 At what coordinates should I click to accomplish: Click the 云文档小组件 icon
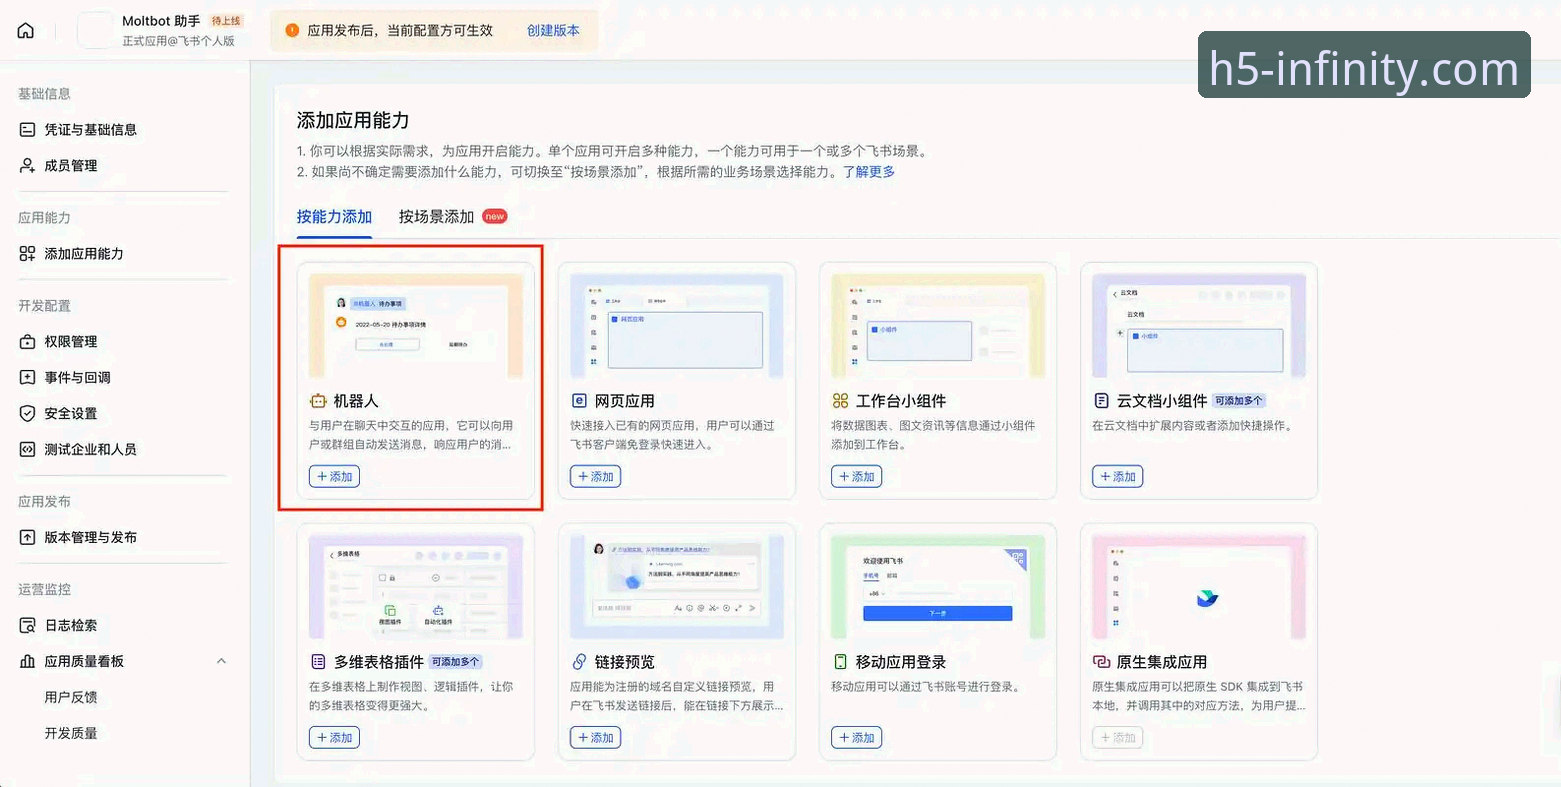click(1101, 401)
